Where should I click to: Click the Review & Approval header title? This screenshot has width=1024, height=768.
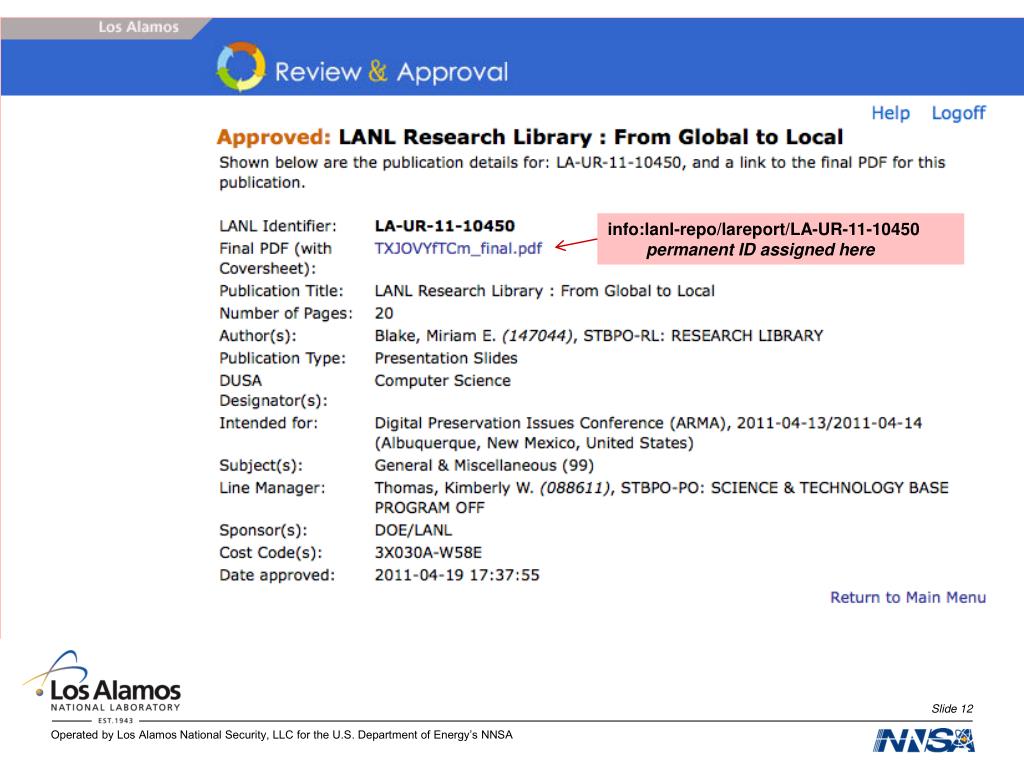click(391, 72)
